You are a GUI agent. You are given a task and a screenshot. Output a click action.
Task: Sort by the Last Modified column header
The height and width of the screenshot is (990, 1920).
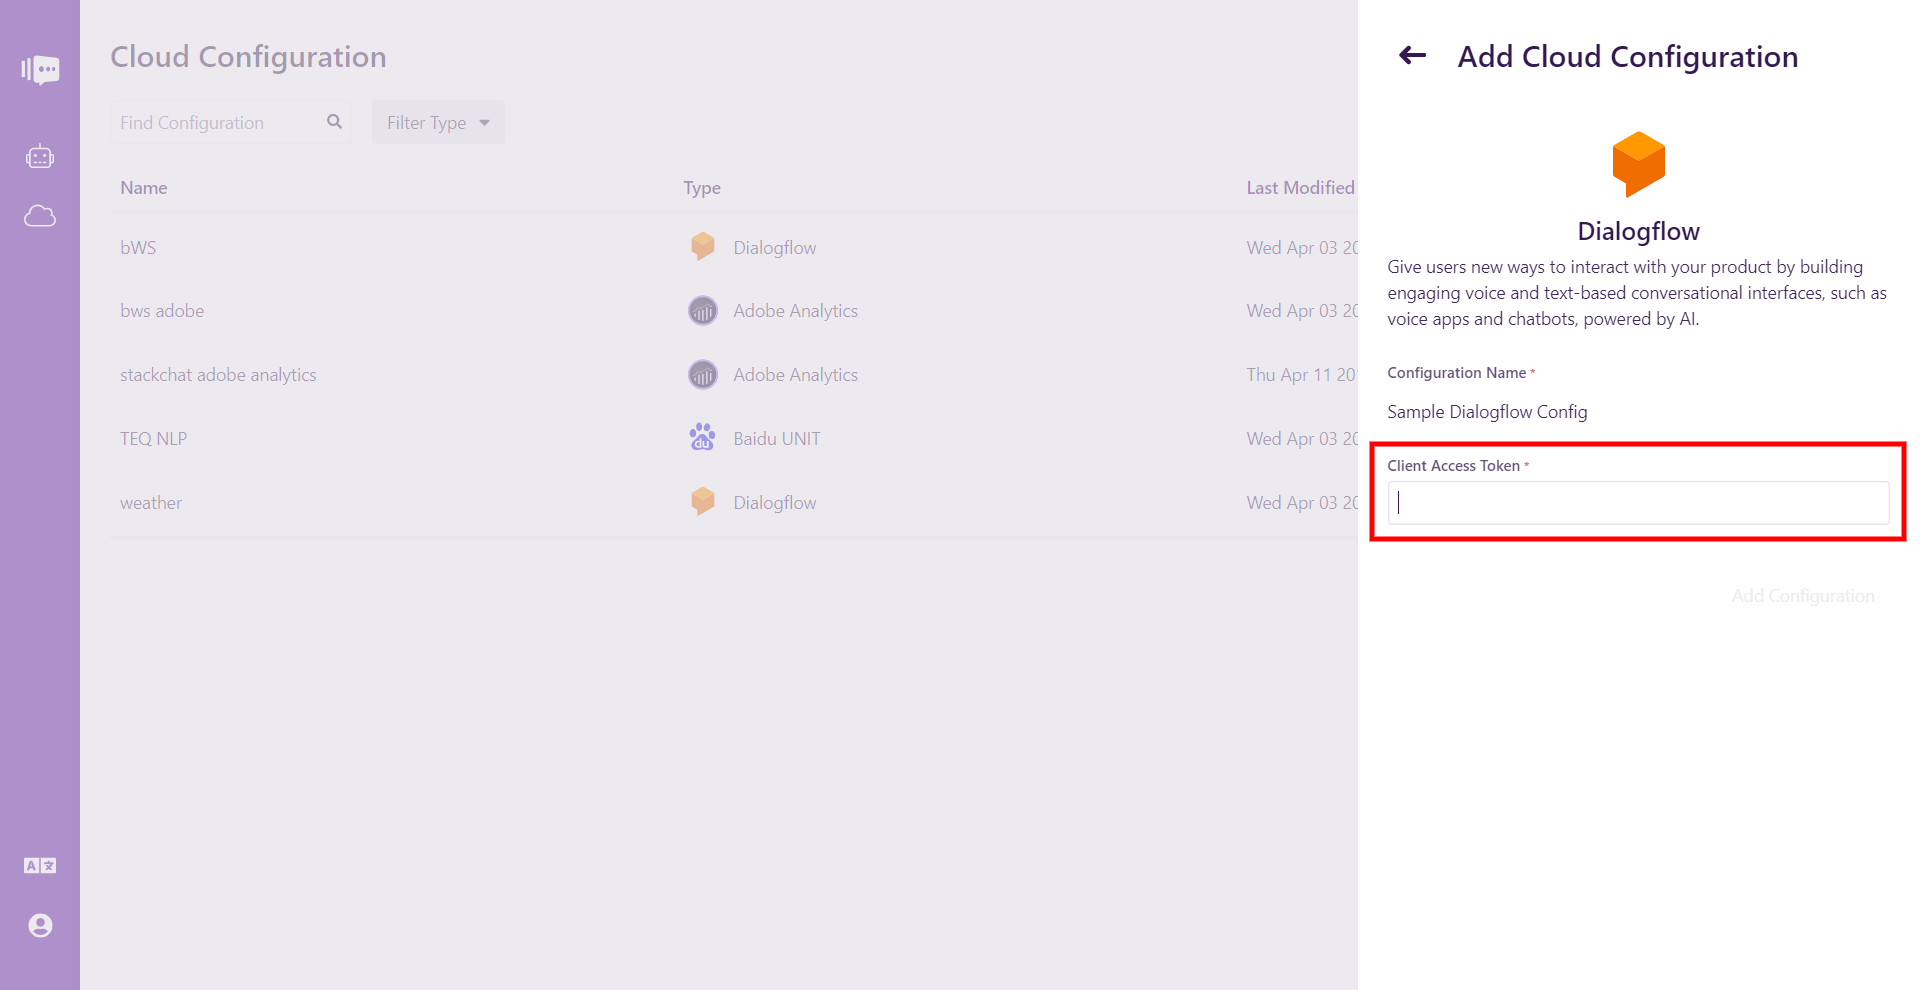coord(1300,188)
